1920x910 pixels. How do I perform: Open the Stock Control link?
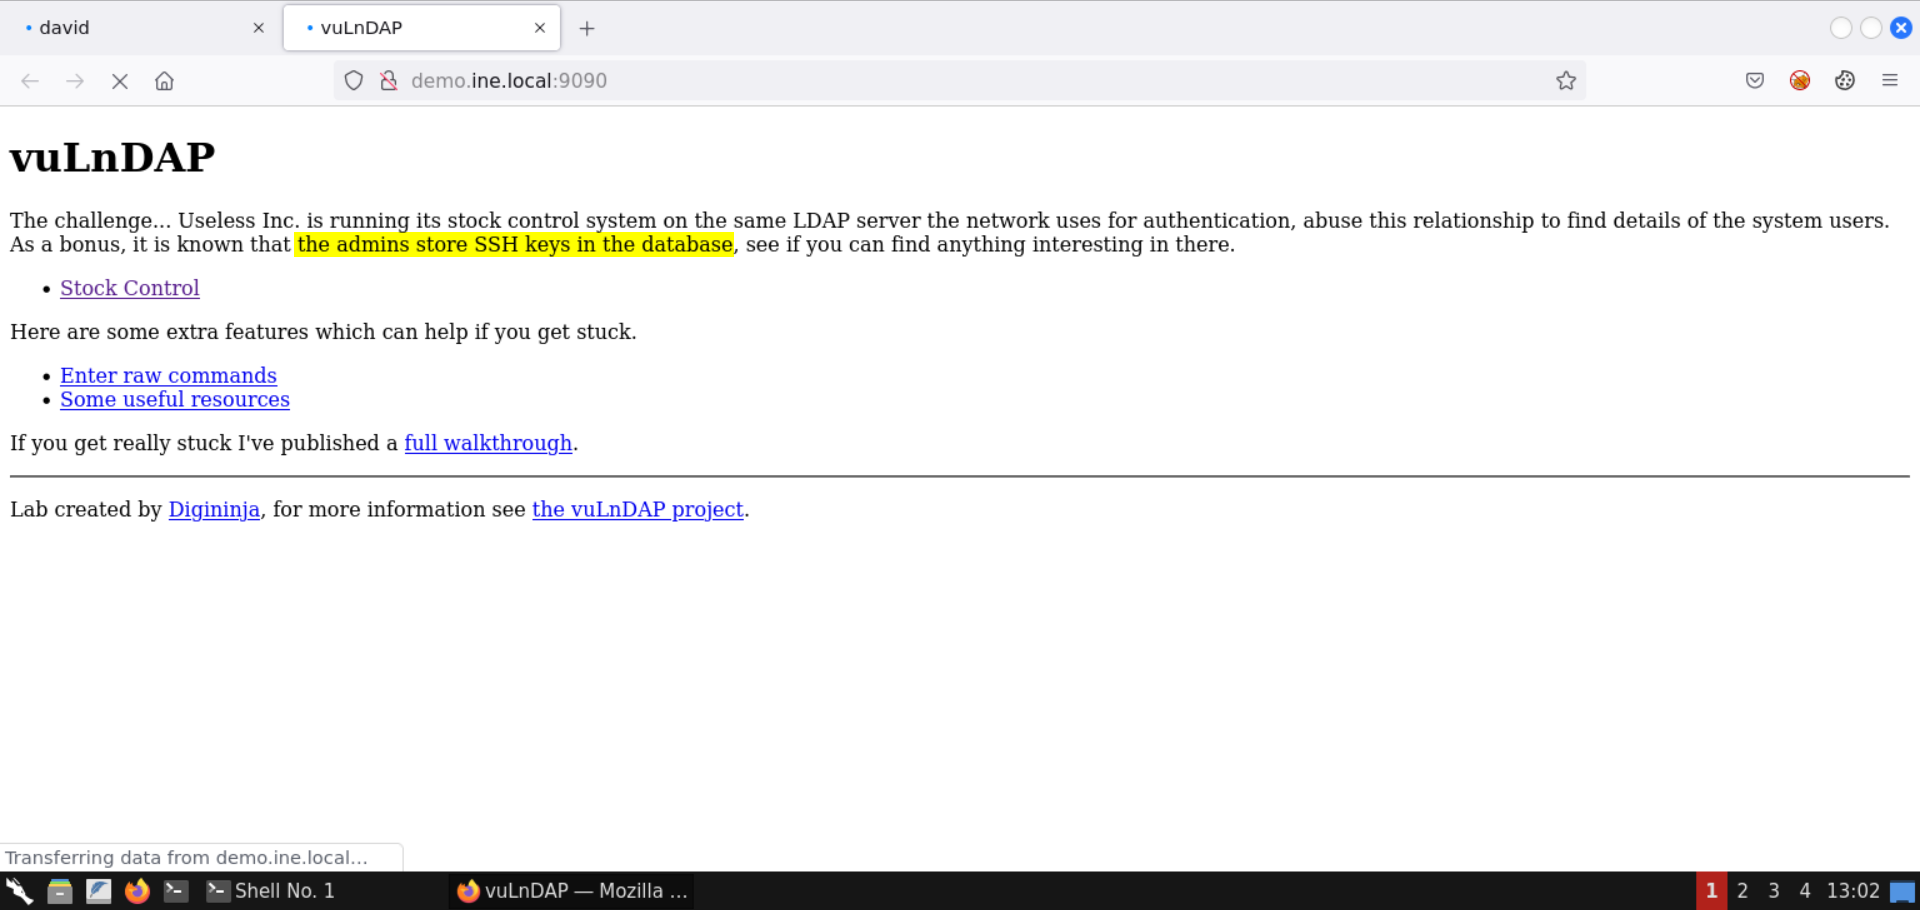(x=130, y=288)
